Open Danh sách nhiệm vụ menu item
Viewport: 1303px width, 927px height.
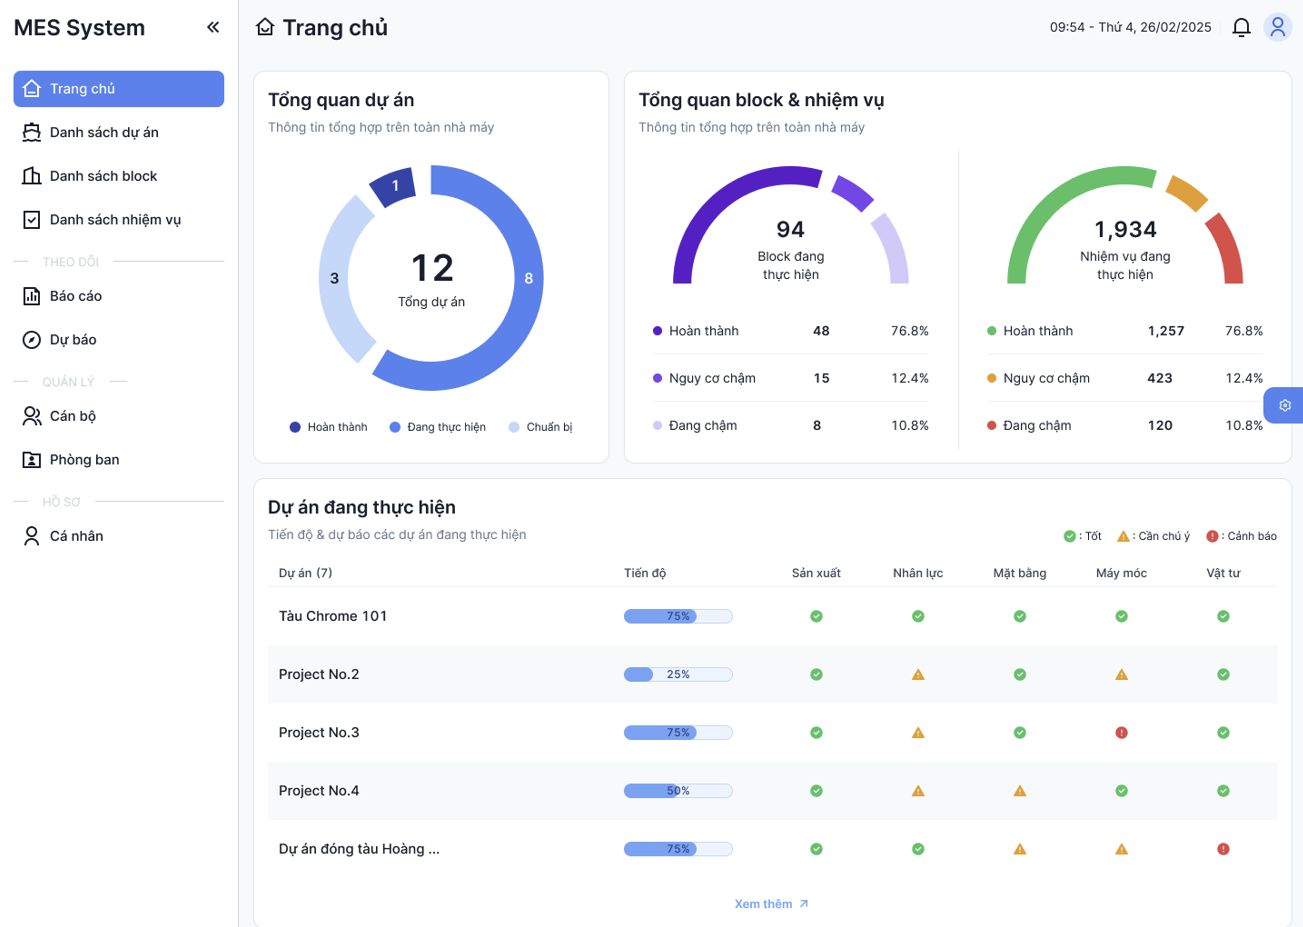tap(115, 219)
